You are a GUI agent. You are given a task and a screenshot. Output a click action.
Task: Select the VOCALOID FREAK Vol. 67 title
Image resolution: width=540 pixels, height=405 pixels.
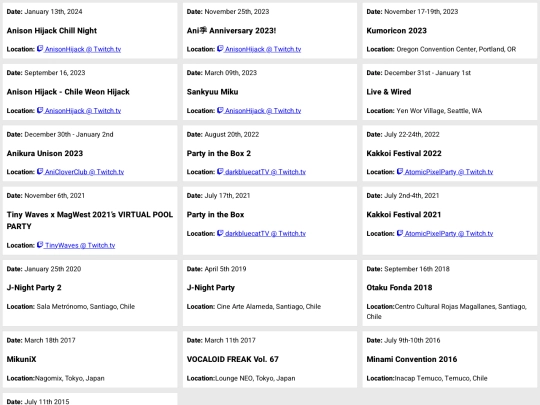tap(232, 359)
